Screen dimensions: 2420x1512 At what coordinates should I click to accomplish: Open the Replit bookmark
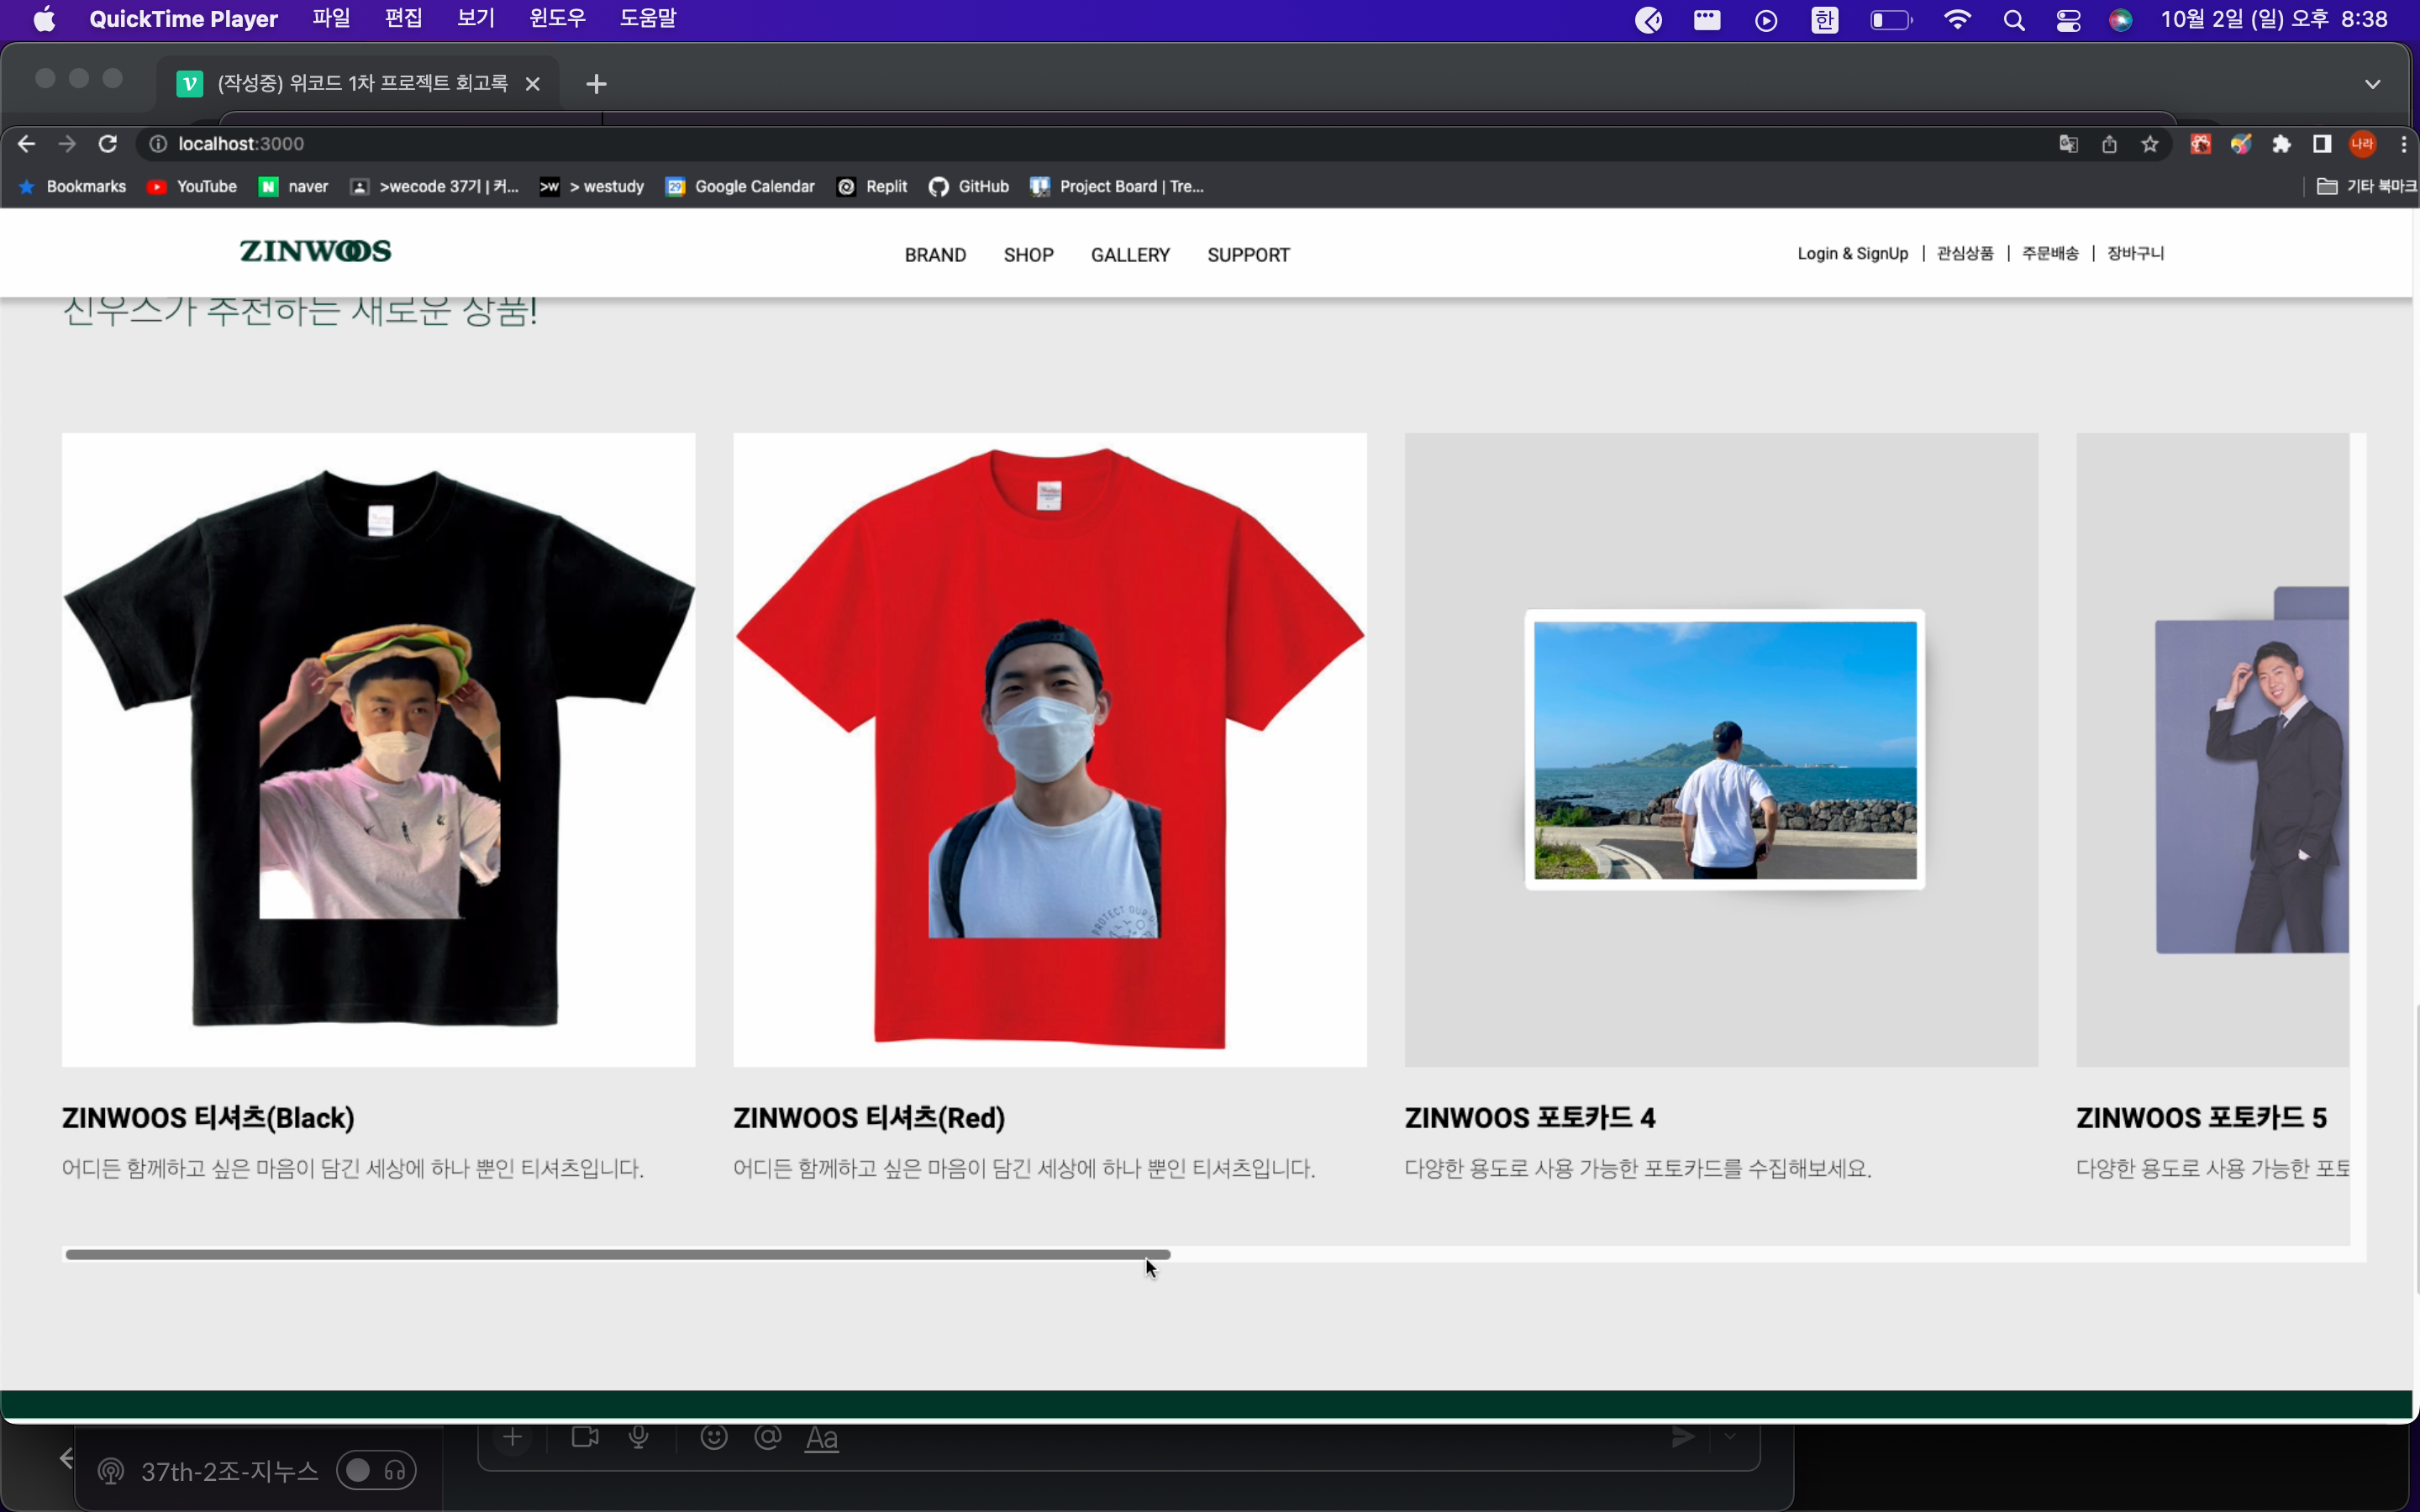pos(872,186)
